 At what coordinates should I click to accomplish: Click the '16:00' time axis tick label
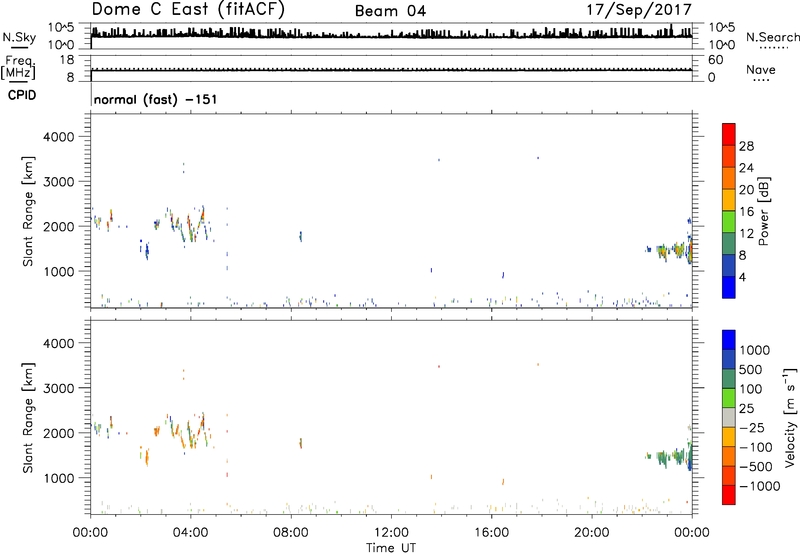pos(491,533)
